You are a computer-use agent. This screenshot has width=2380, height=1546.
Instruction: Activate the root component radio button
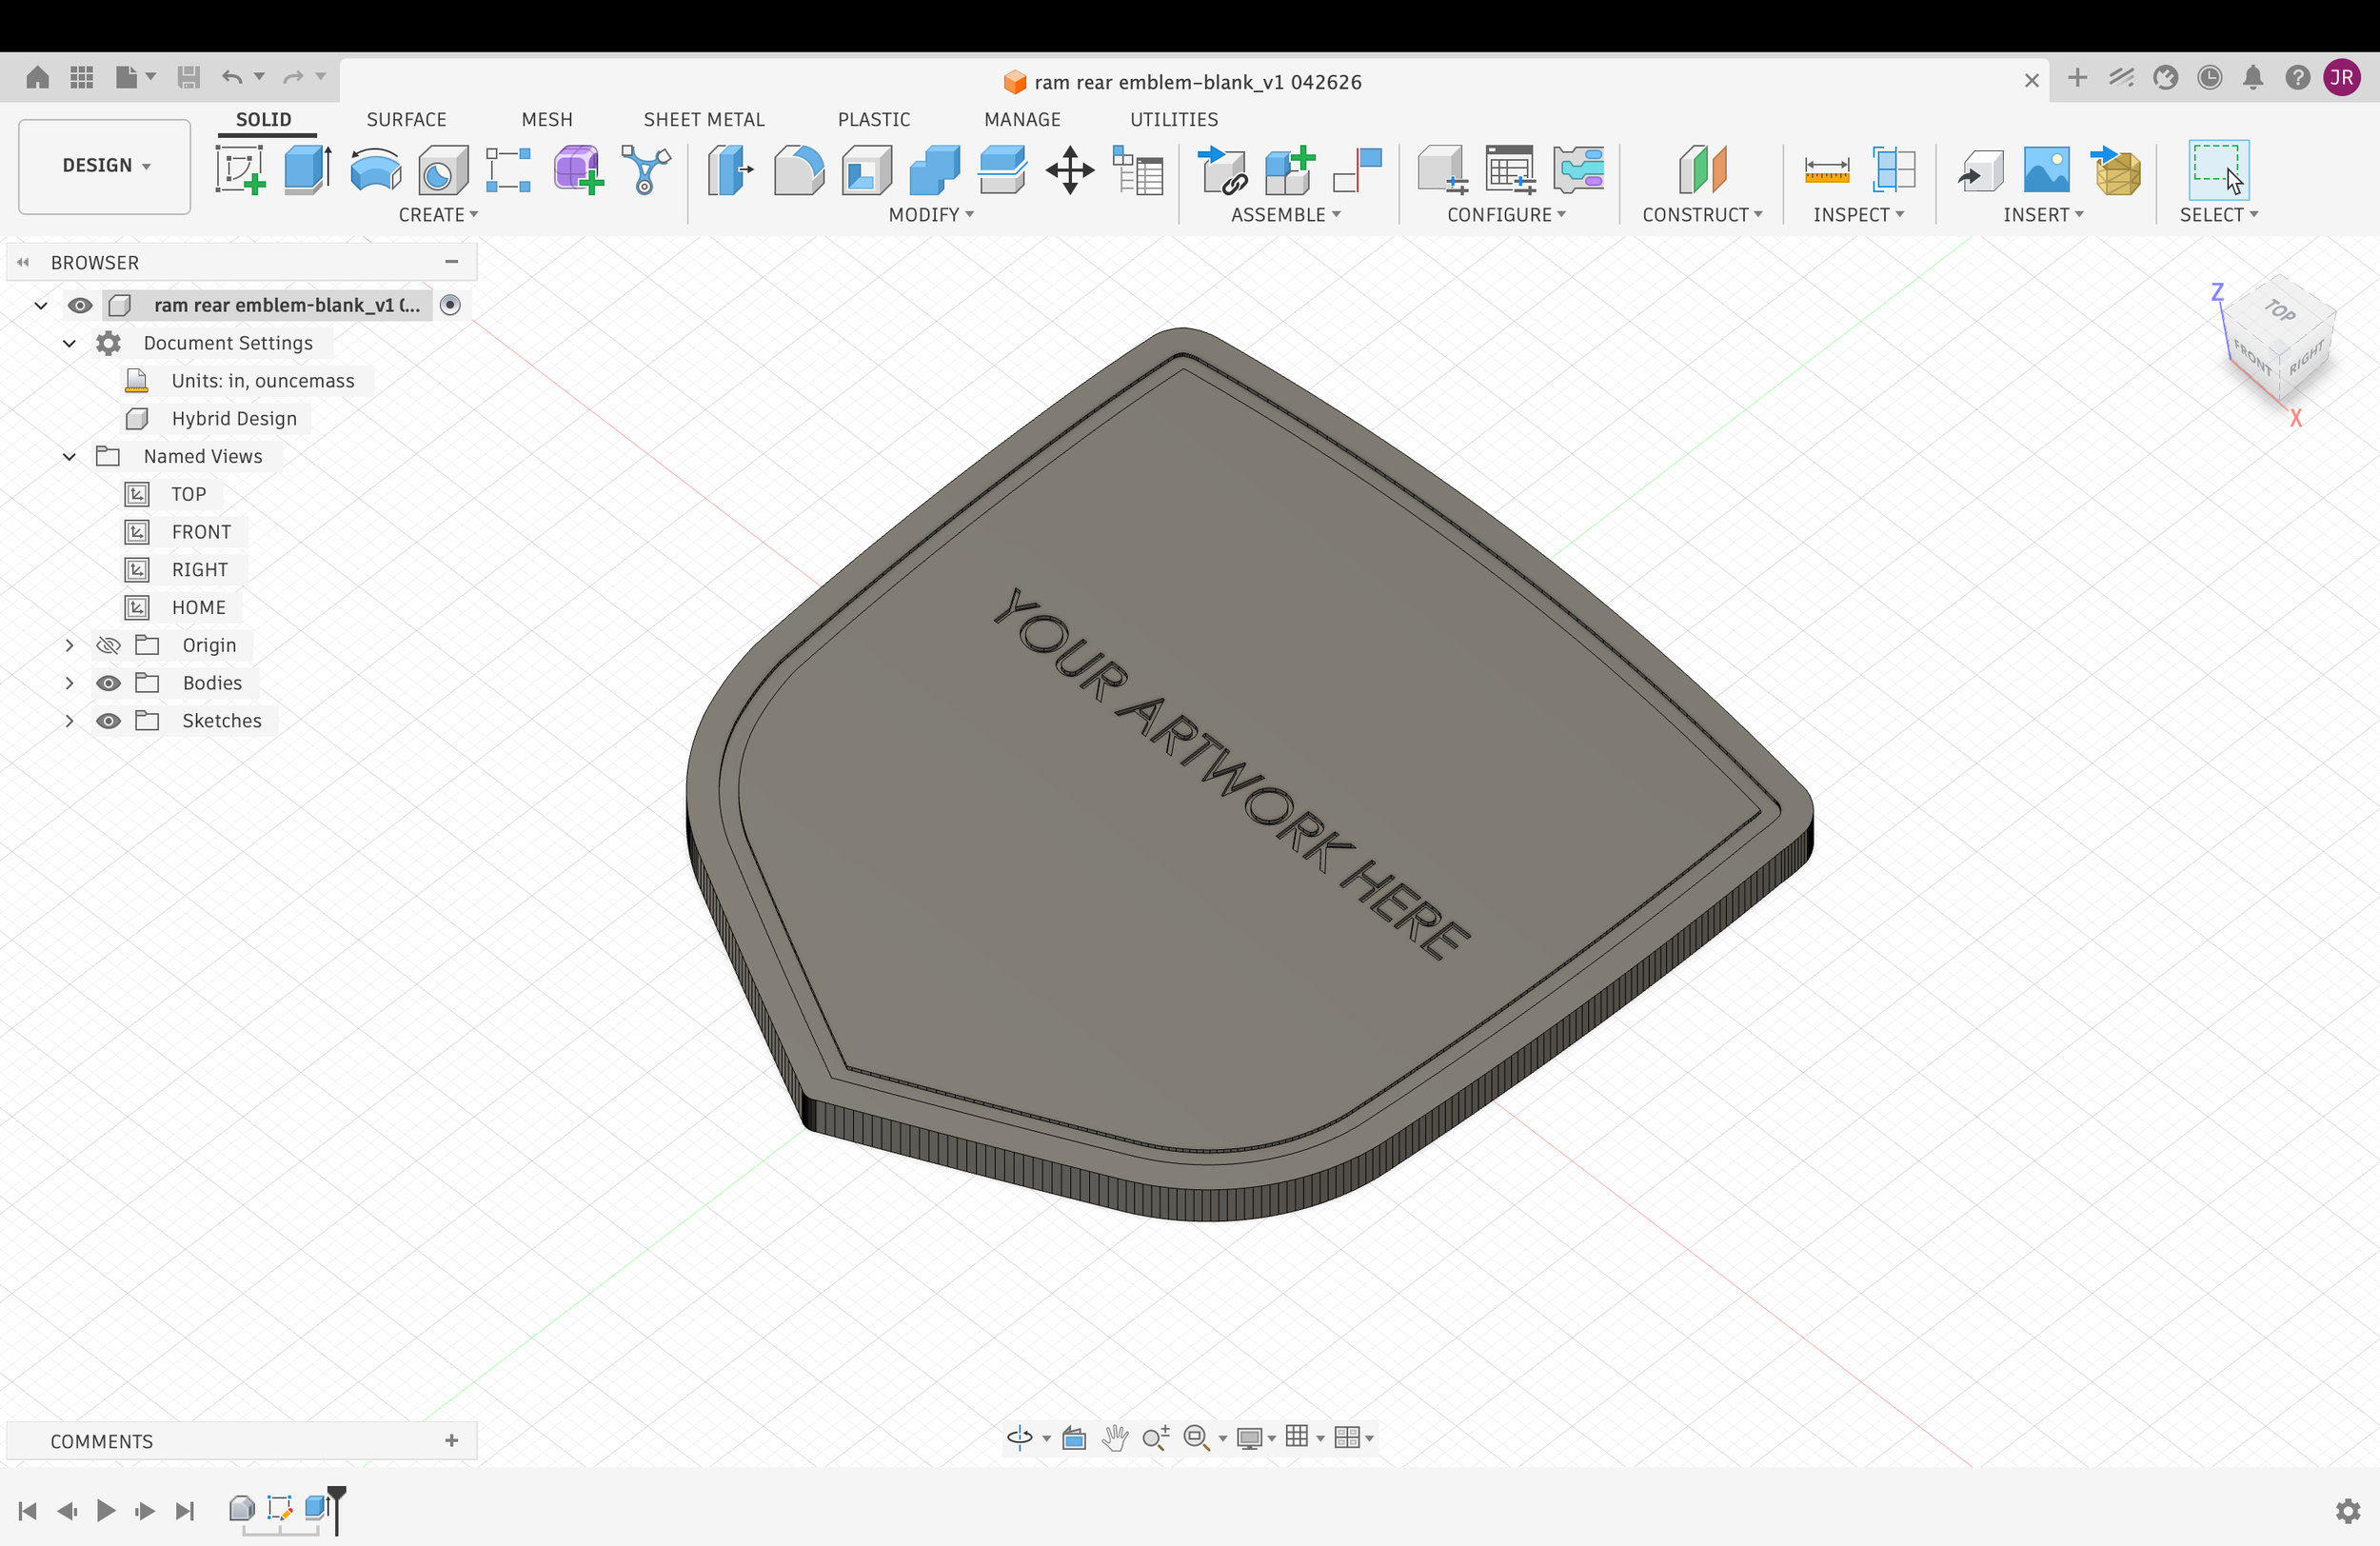(x=450, y=305)
